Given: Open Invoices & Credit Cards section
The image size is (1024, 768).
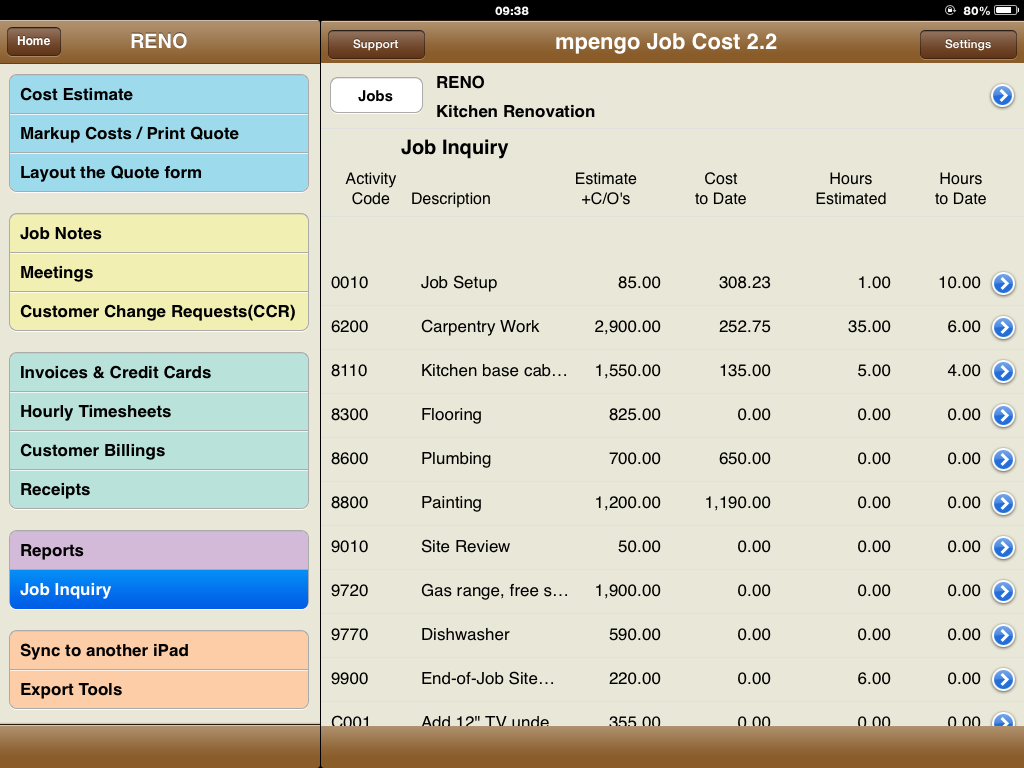Looking at the screenshot, I should (x=159, y=373).
